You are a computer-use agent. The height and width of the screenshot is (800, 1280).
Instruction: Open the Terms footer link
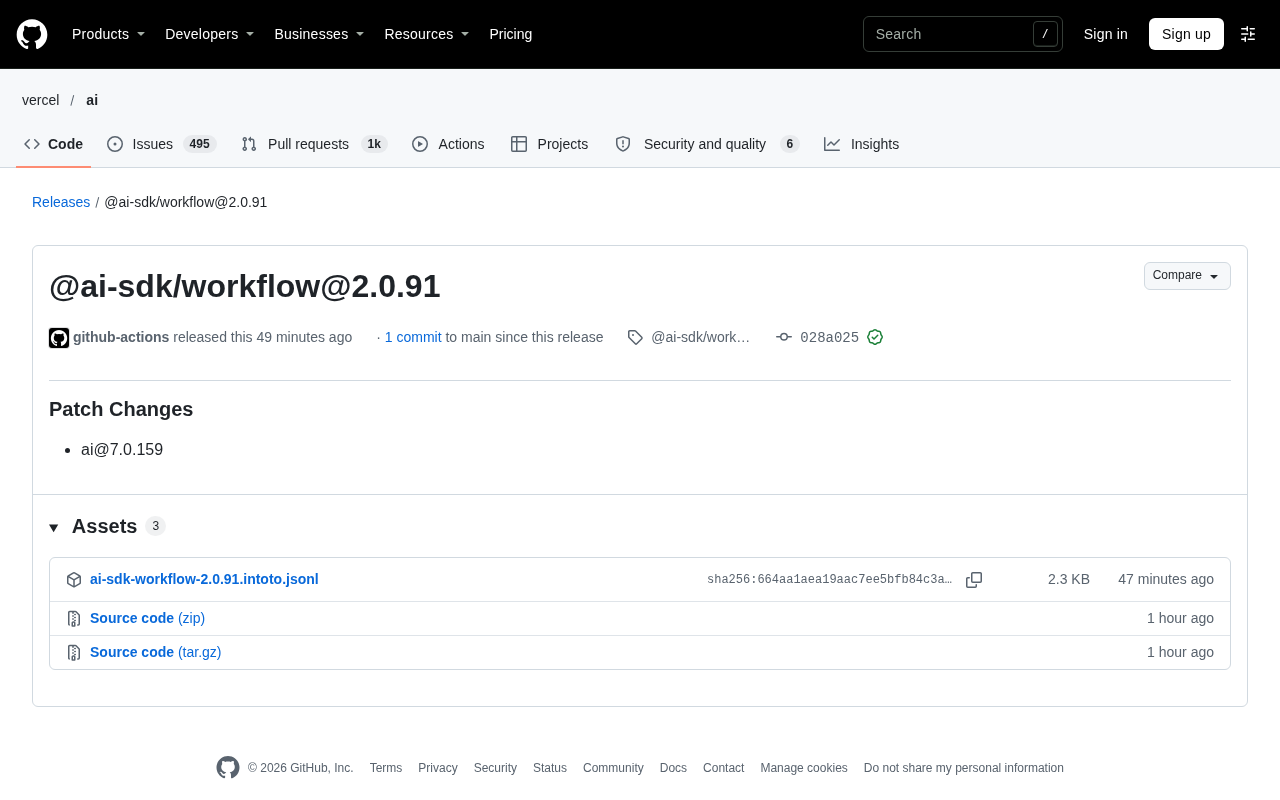[386, 768]
